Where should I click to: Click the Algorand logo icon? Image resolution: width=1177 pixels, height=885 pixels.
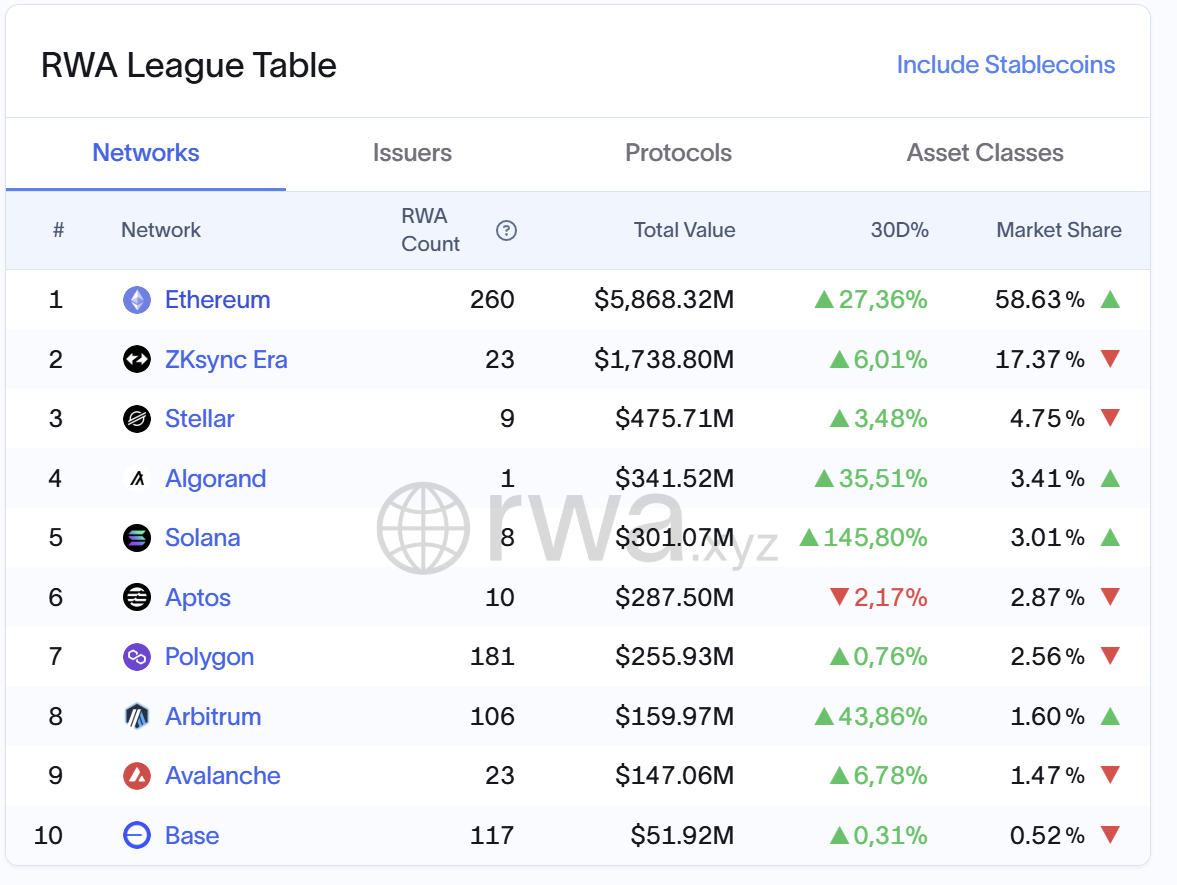[137, 479]
